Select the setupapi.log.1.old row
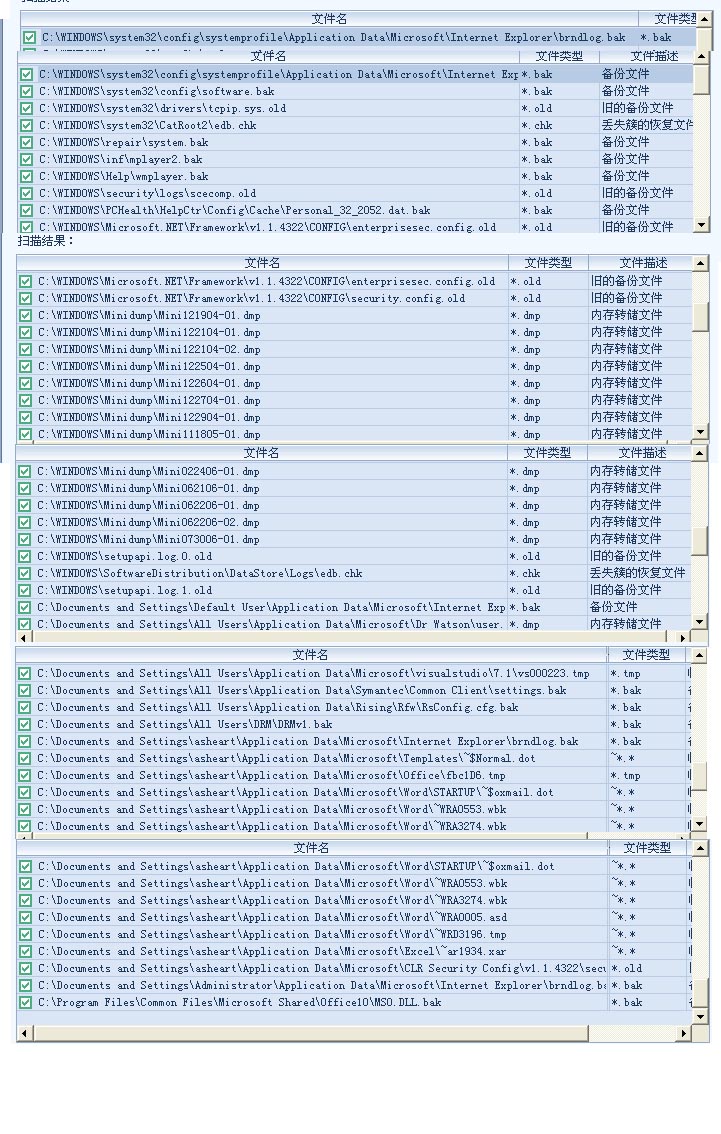 [x=354, y=591]
